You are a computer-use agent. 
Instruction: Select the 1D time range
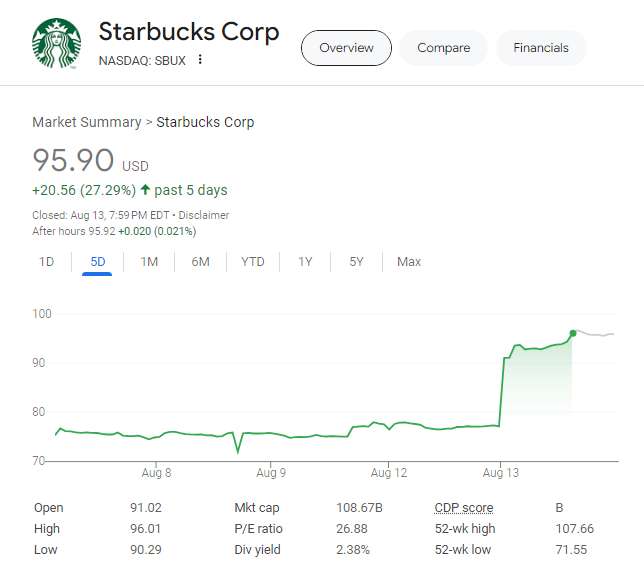coord(46,262)
